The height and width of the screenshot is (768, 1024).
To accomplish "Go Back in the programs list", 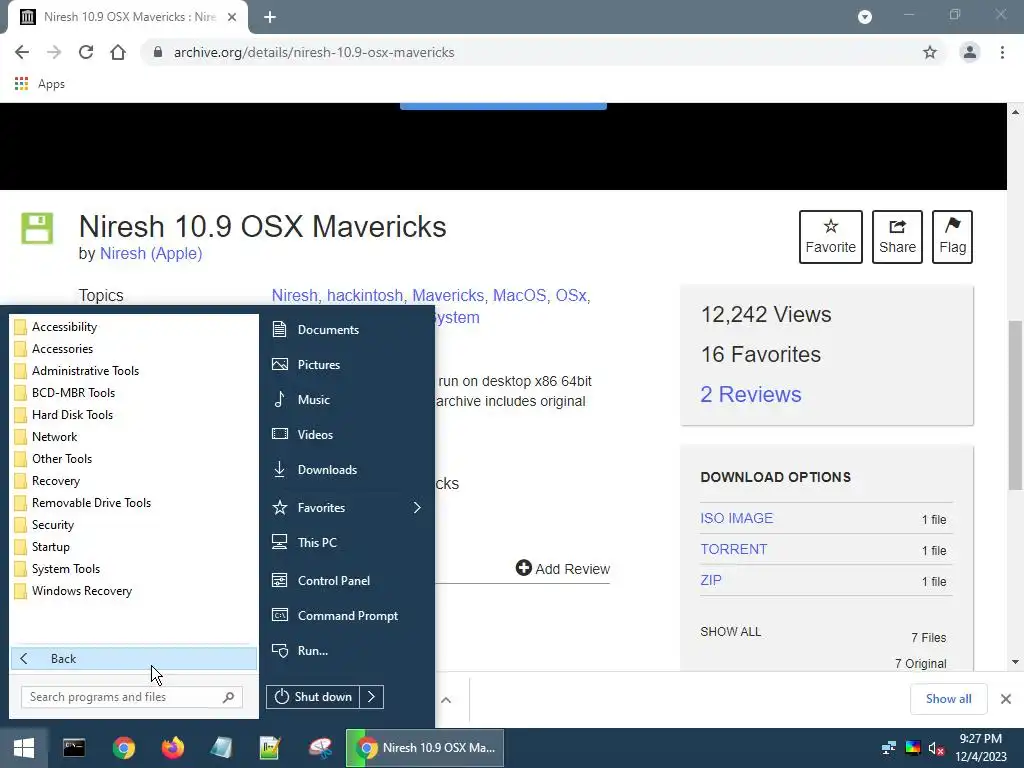I will pyautogui.click(x=134, y=658).
